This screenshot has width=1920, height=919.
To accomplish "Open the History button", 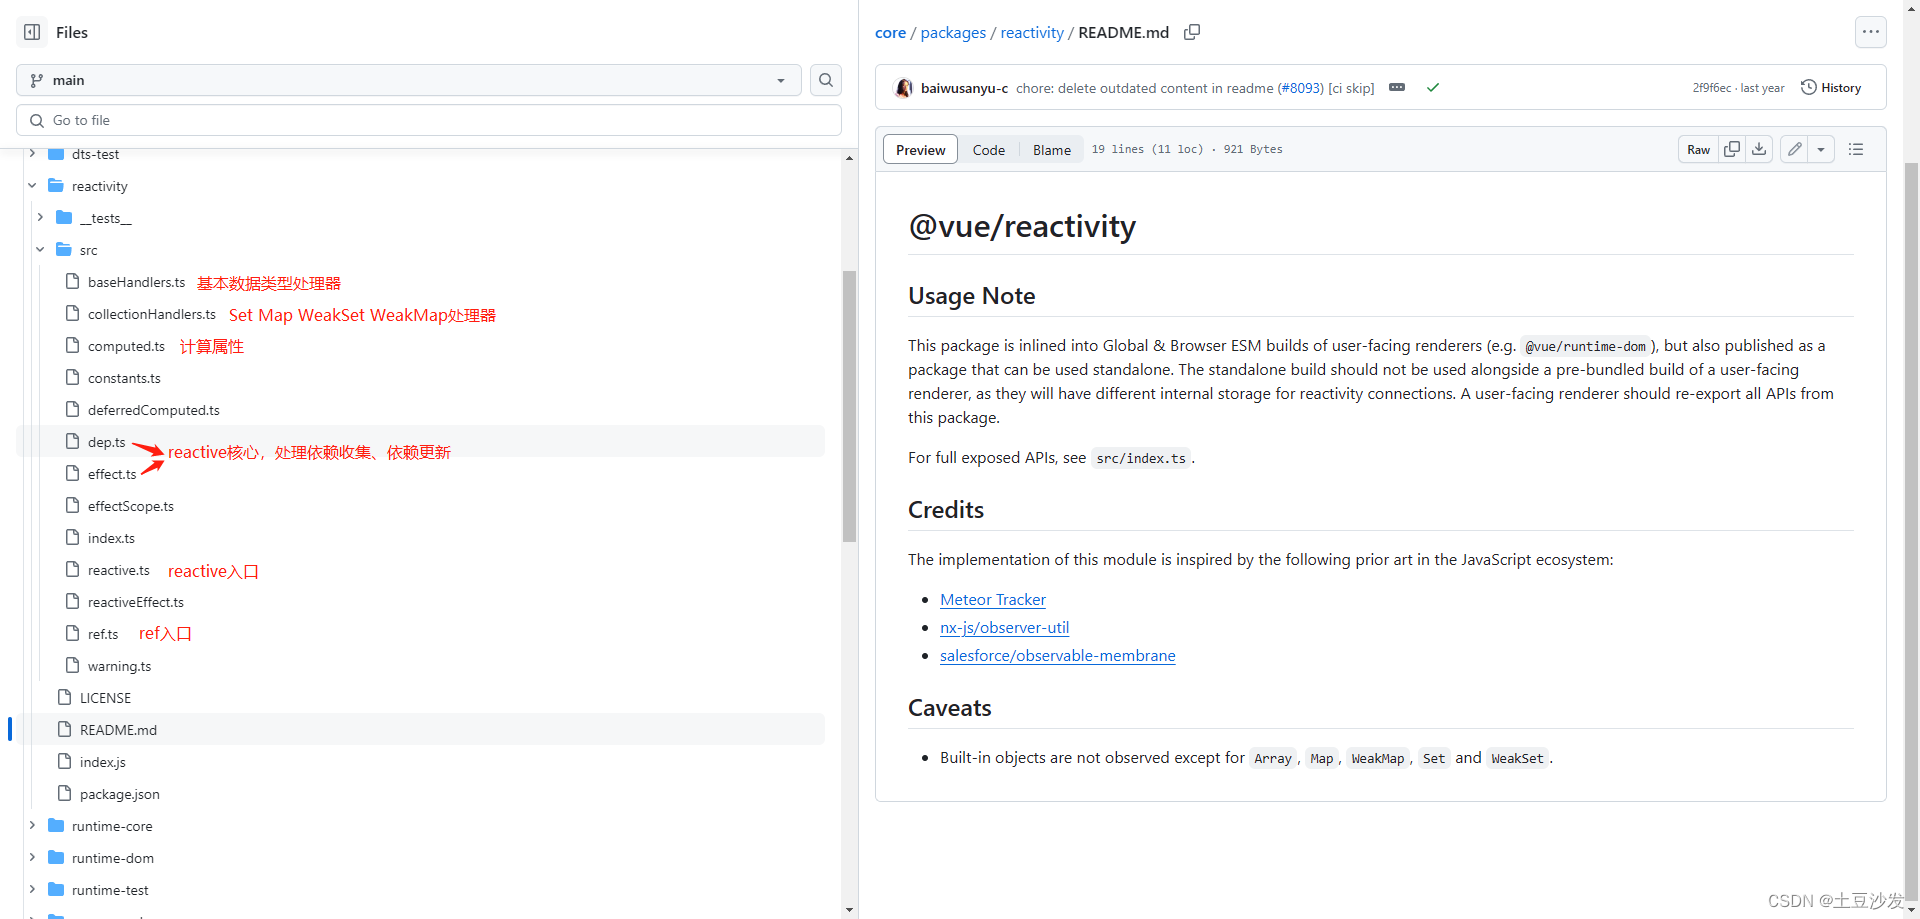I will pos(1831,88).
